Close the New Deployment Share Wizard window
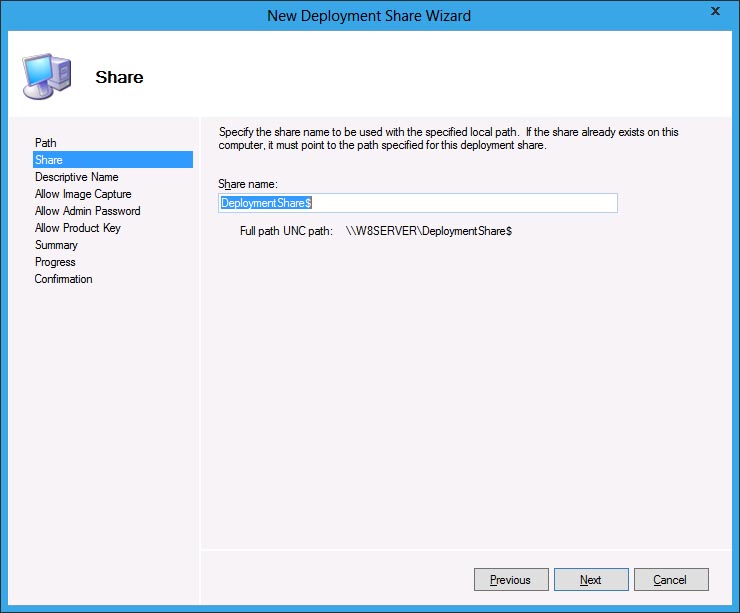The height and width of the screenshot is (613, 740). pos(714,12)
